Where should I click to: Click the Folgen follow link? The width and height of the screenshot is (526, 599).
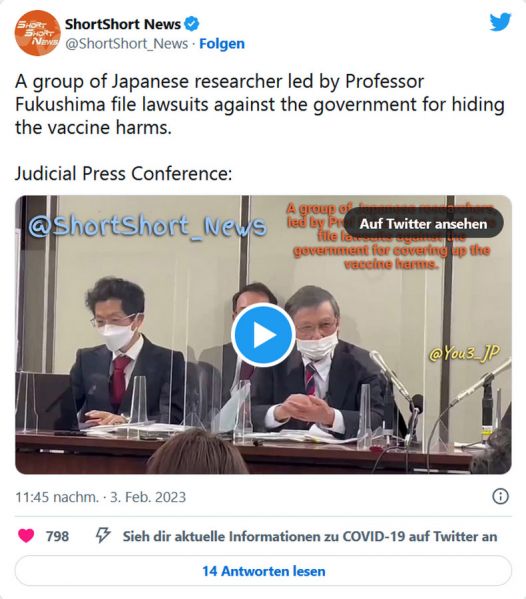pos(222,44)
